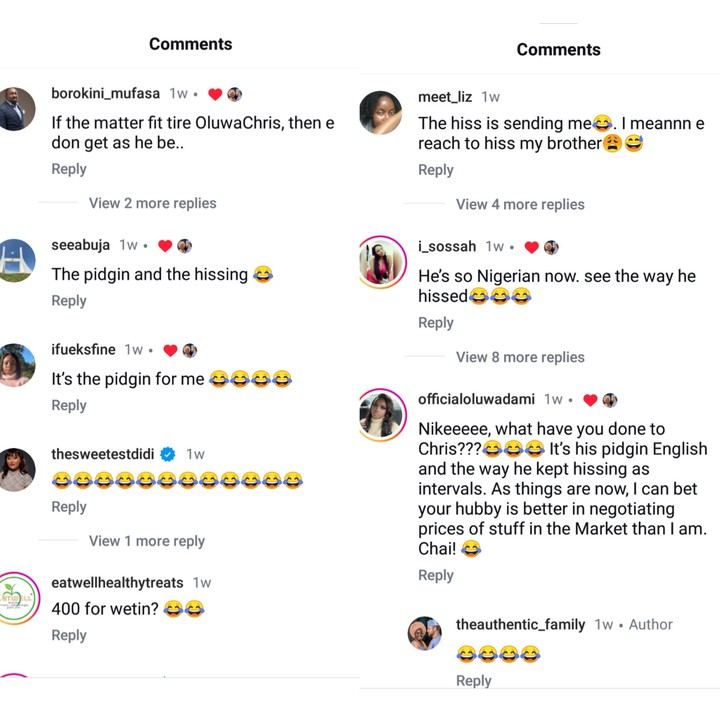
Task: Tap seeabuja's avatar image
Action: (17, 261)
